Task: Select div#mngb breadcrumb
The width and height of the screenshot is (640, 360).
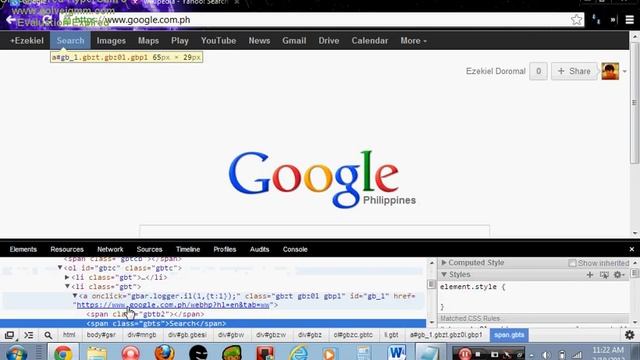Action: coord(142,335)
